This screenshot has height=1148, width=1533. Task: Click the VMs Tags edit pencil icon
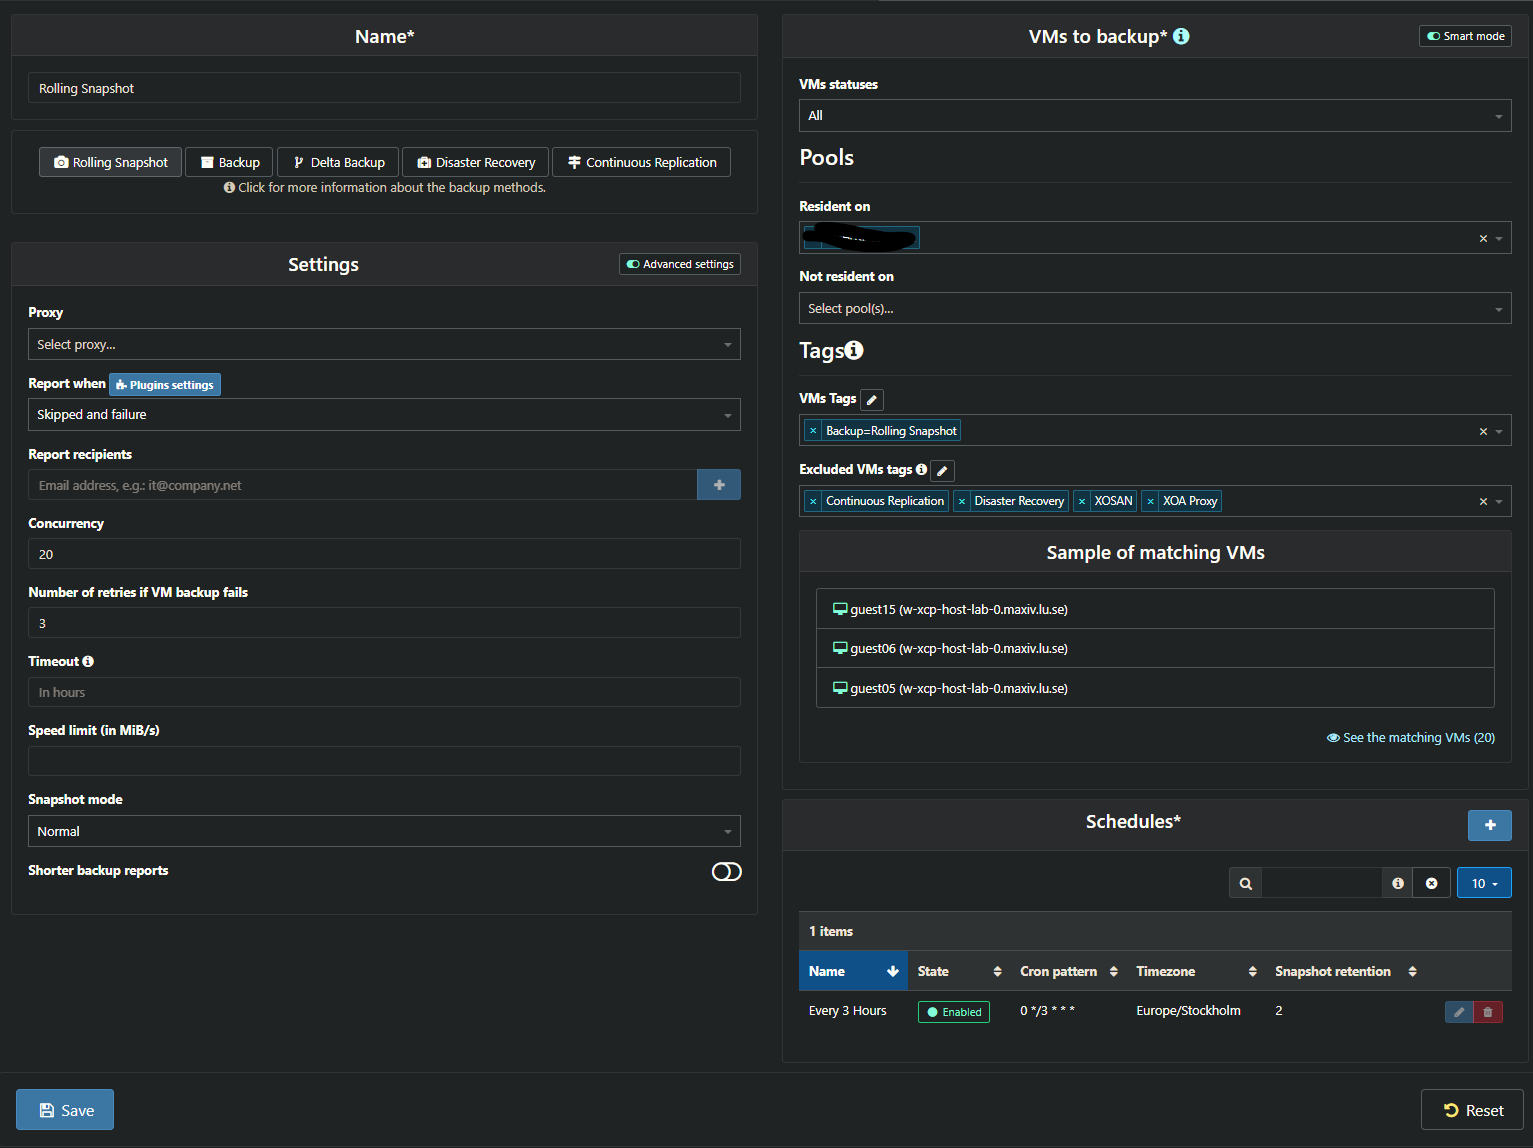tap(872, 400)
